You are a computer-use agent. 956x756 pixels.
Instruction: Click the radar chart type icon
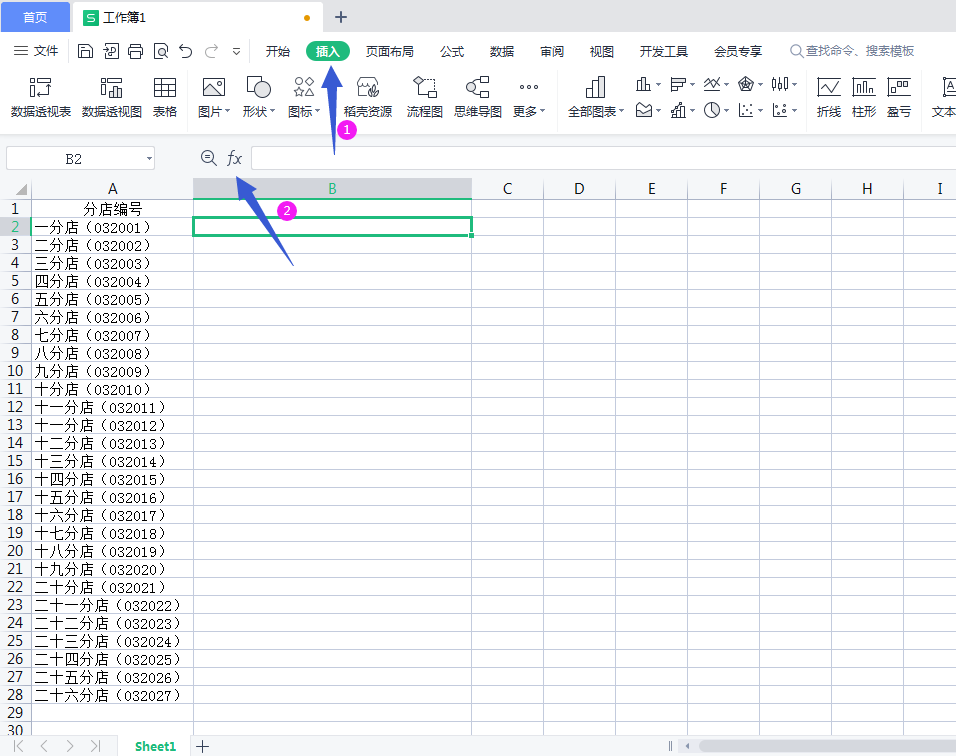click(x=746, y=84)
